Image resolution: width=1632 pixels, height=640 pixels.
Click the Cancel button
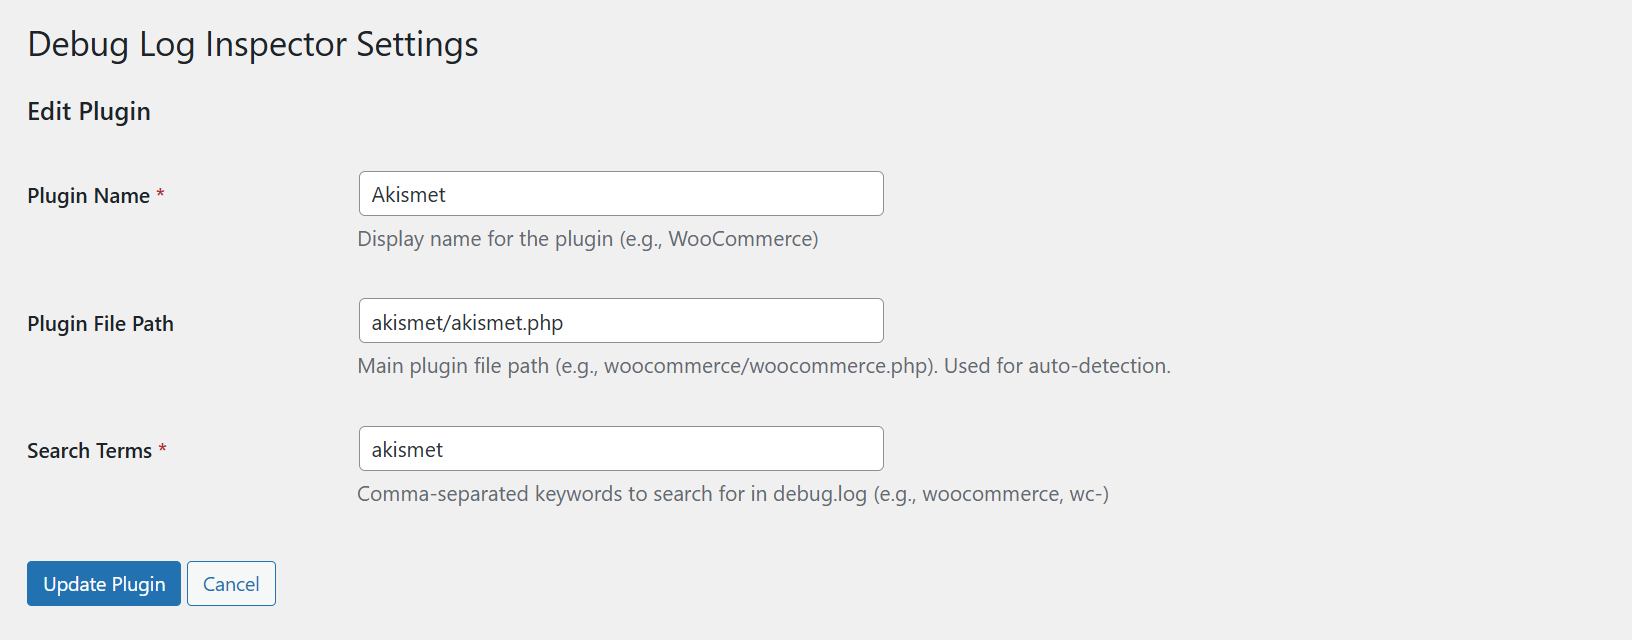click(231, 583)
